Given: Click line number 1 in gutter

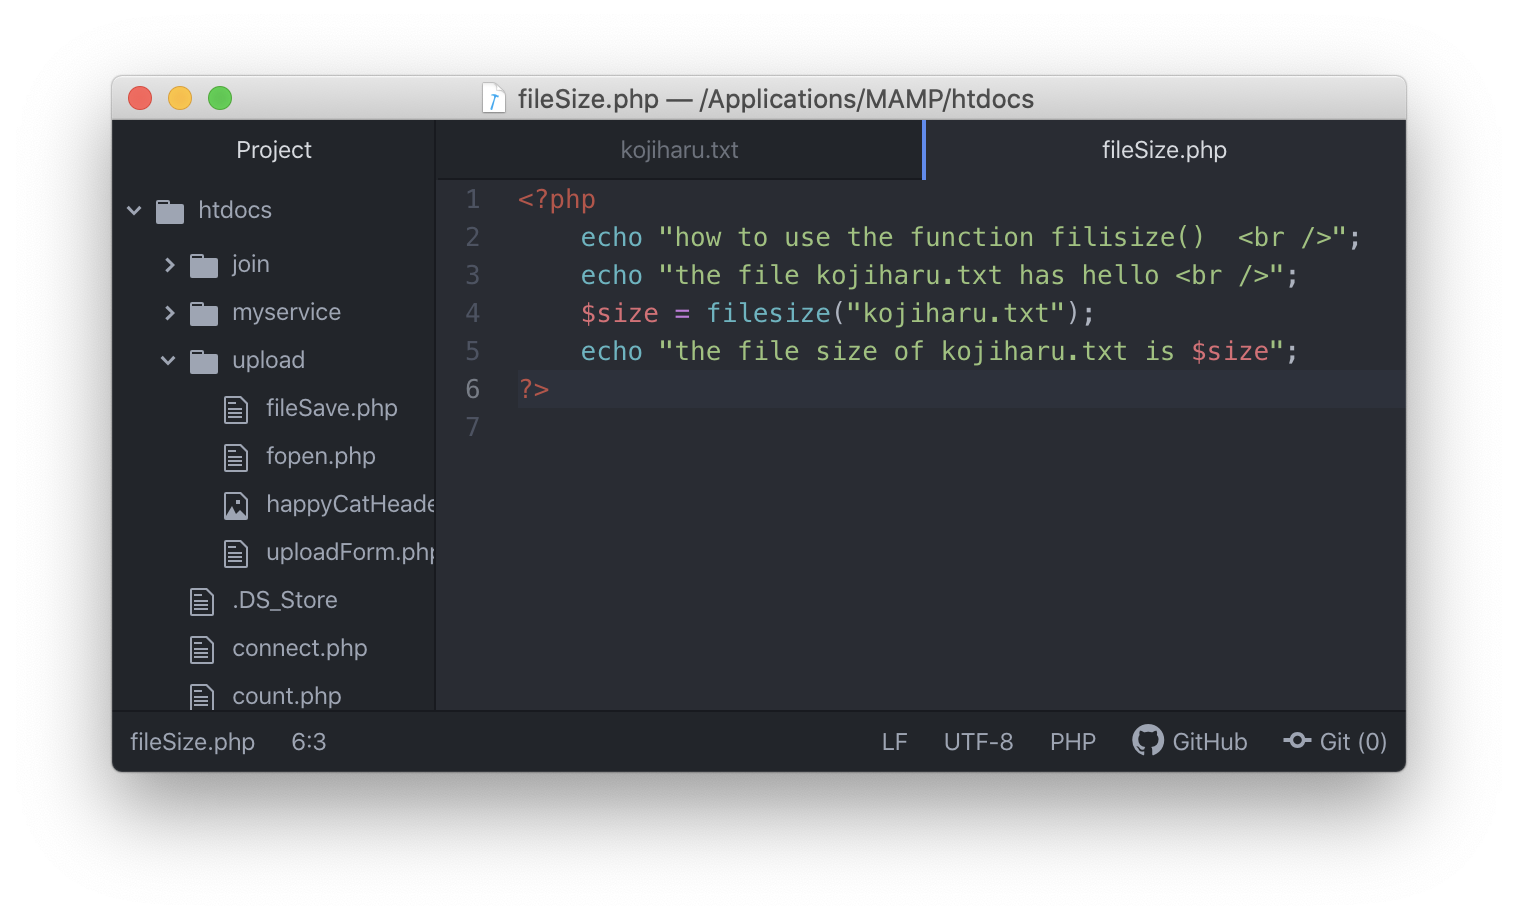Looking at the screenshot, I should (473, 199).
